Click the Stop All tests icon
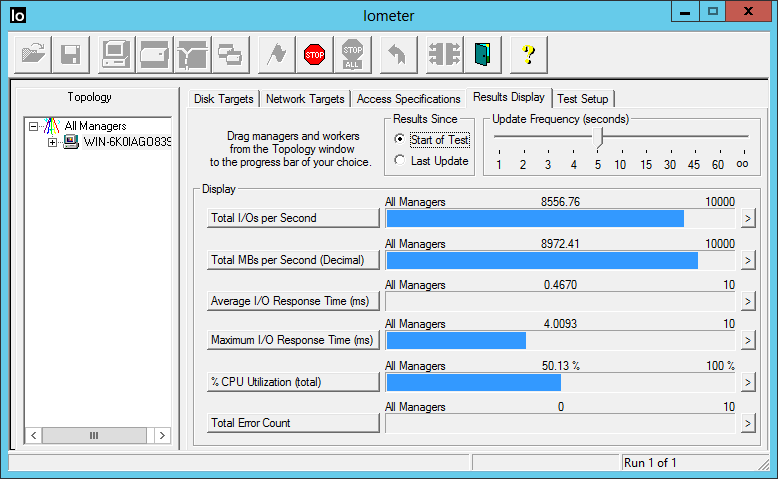The height and width of the screenshot is (479, 778). point(353,55)
